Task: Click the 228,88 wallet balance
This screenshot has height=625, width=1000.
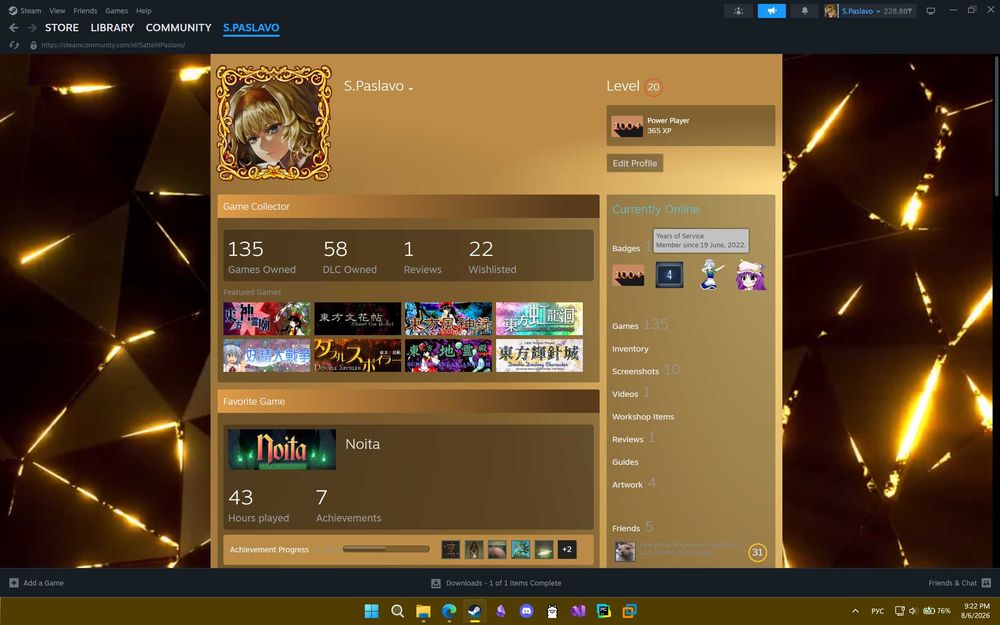Action: pyautogui.click(x=897, y=11)
